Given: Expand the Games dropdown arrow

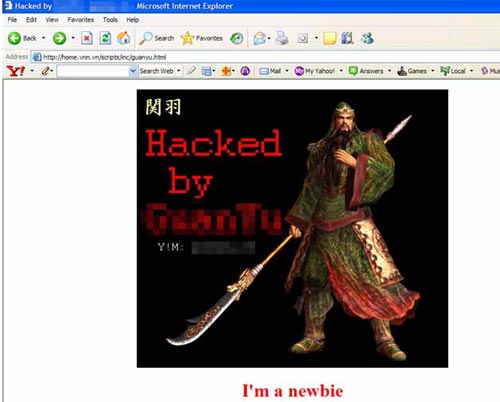Looking at the screenshot, I should coord(433,71).
